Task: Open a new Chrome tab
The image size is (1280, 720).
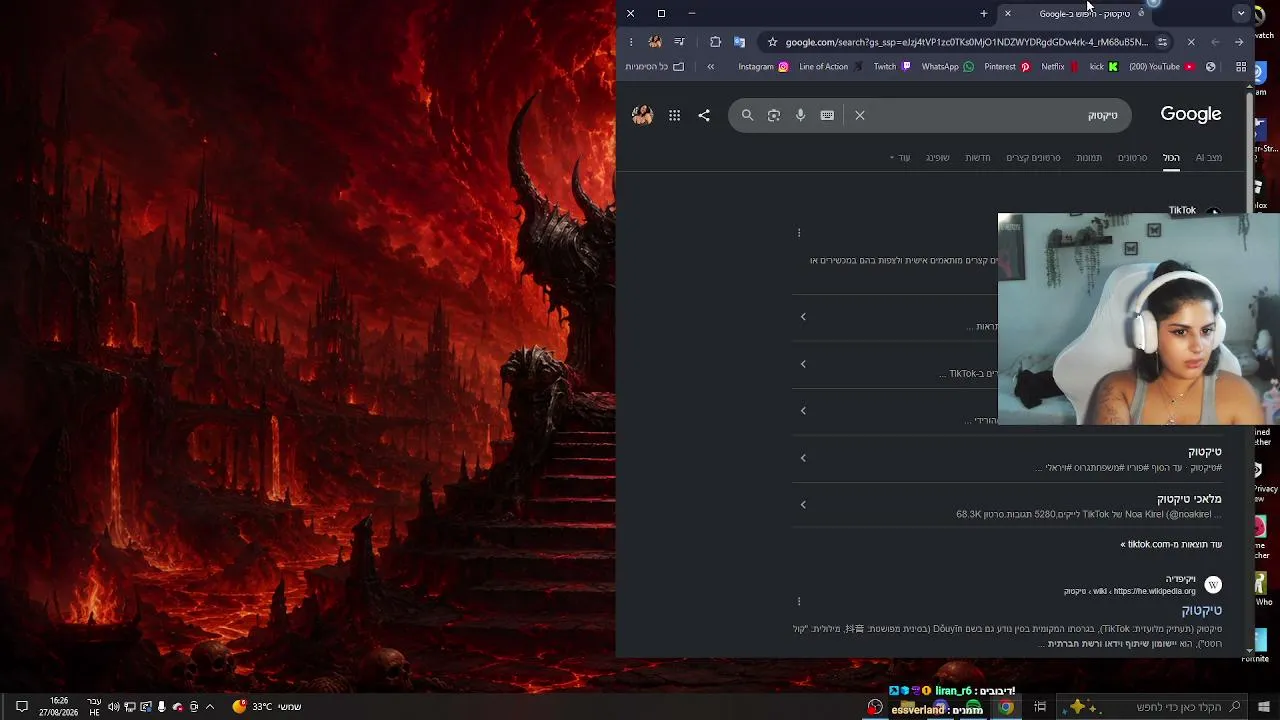Action: (x=984, y=14)
